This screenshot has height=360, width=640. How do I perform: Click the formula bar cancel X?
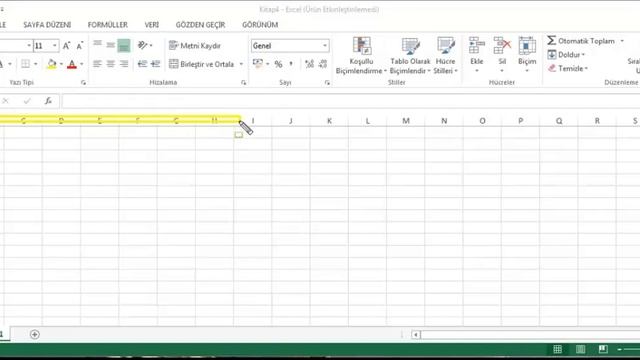(5, 101)
